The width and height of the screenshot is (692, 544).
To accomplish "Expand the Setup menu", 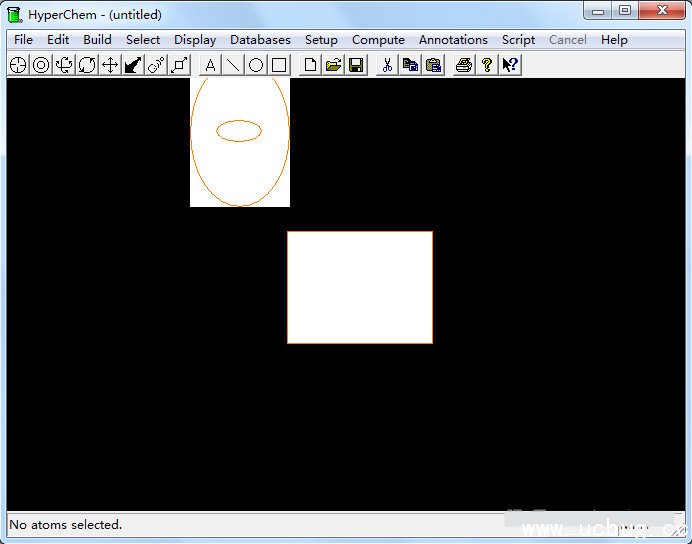I will [321, 40].
